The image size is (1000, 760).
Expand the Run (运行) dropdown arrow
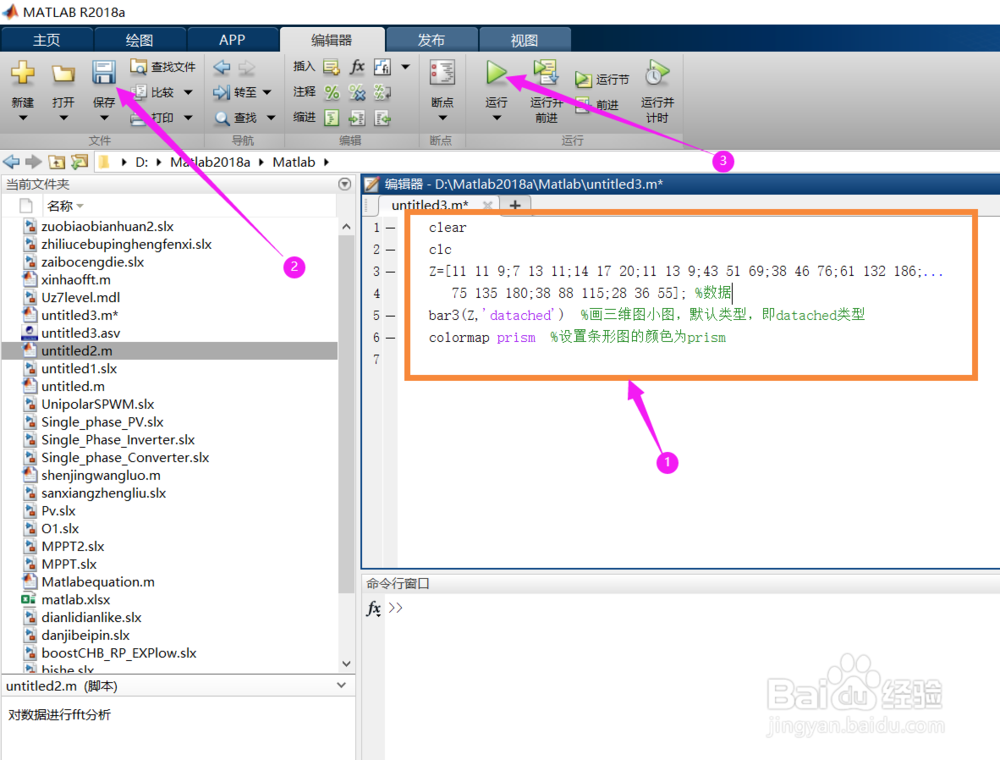(496, 118)
